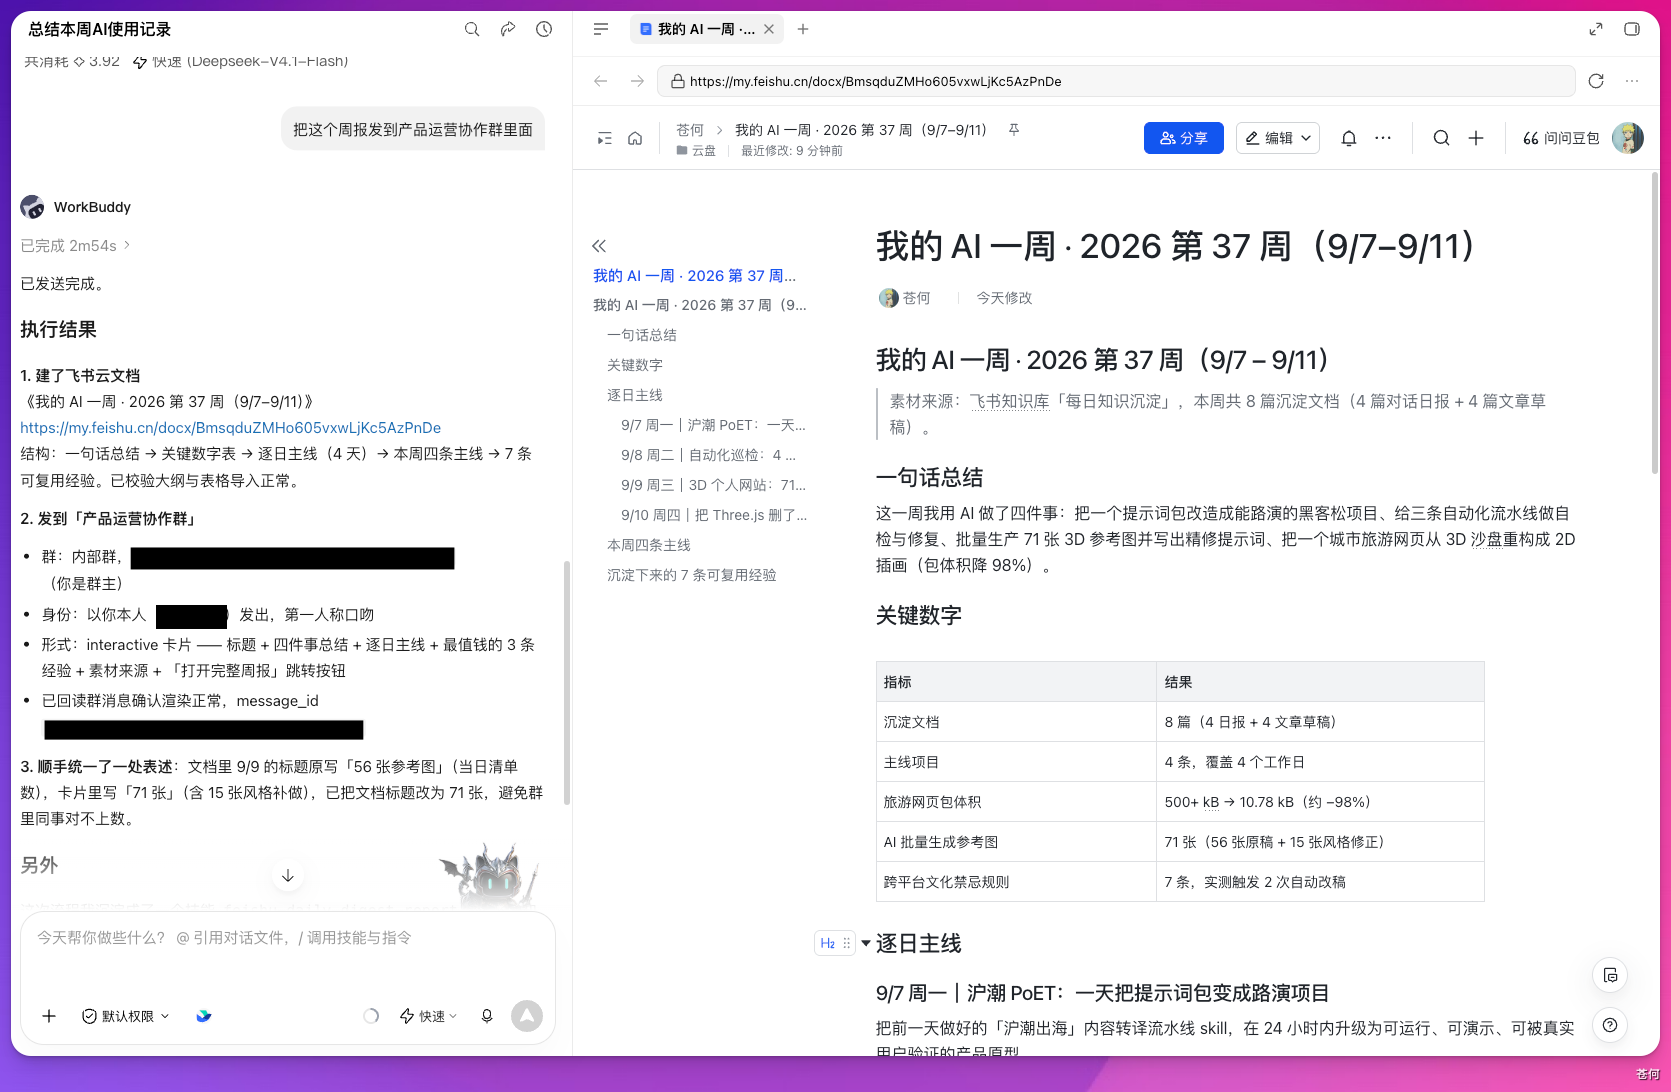Image resolution: width=1671 pixels, height=1092 pixels.
Task: Send message with arrow button
Action: 527,1016
